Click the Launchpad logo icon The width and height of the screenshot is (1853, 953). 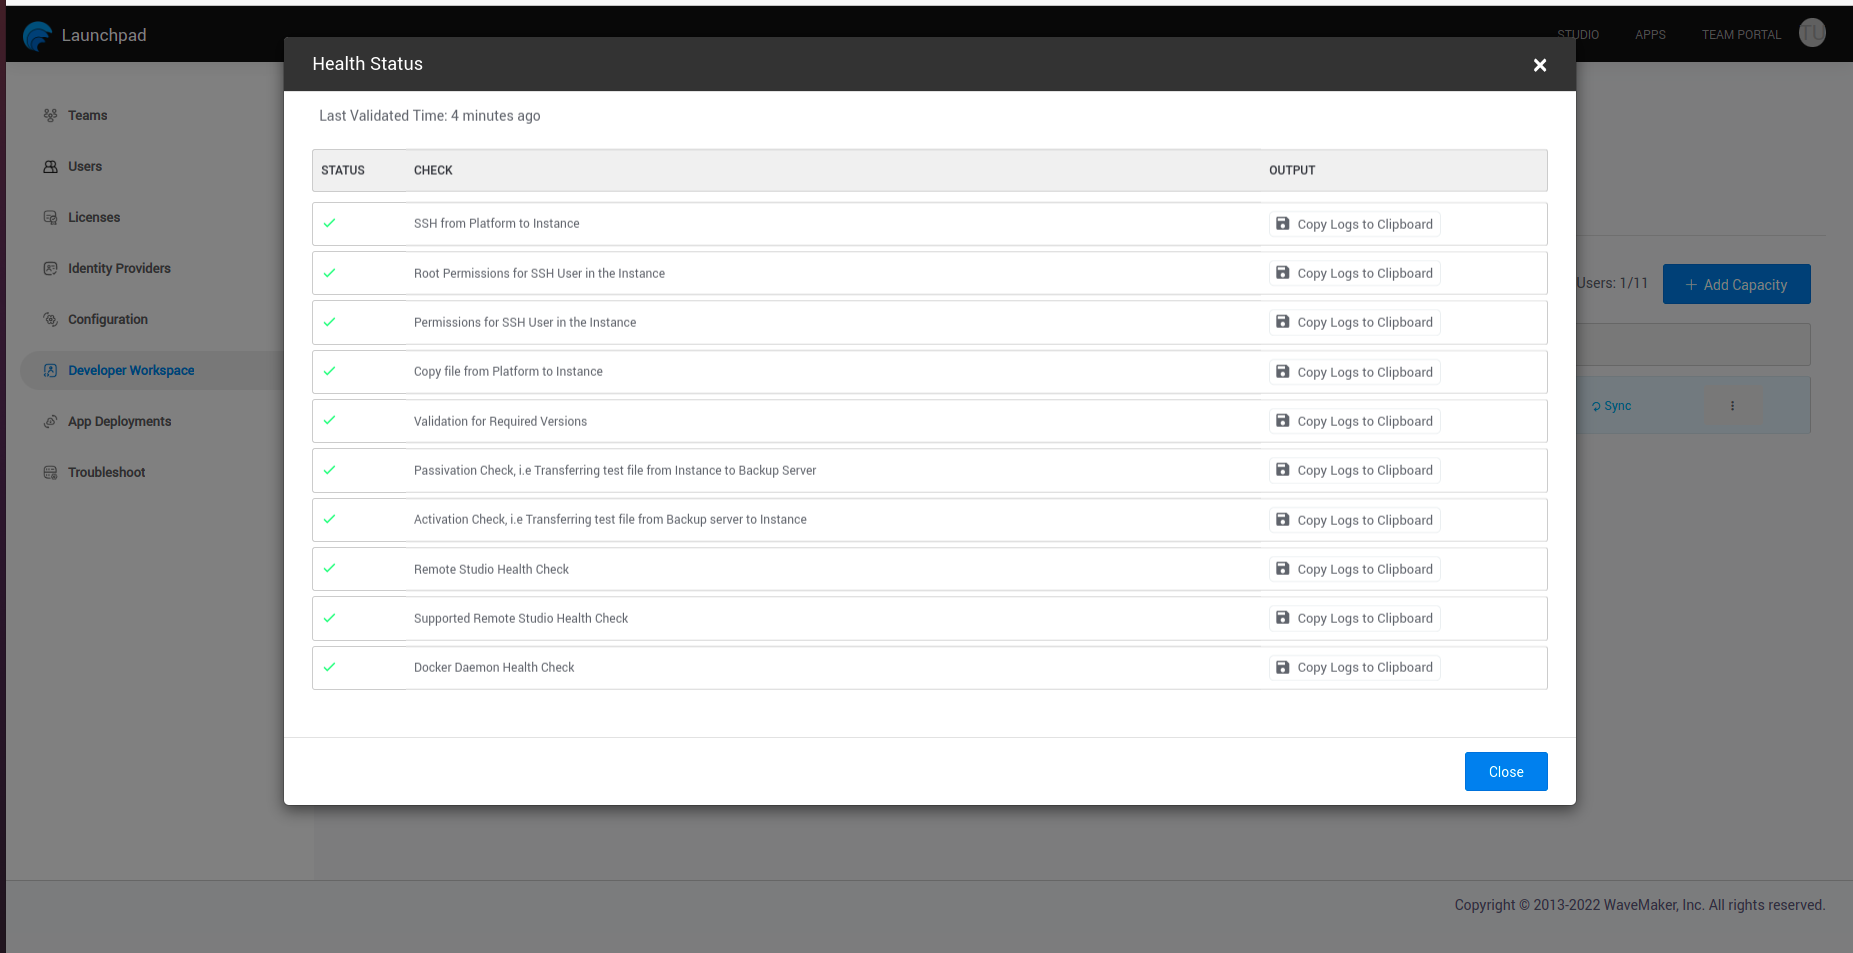37,36
